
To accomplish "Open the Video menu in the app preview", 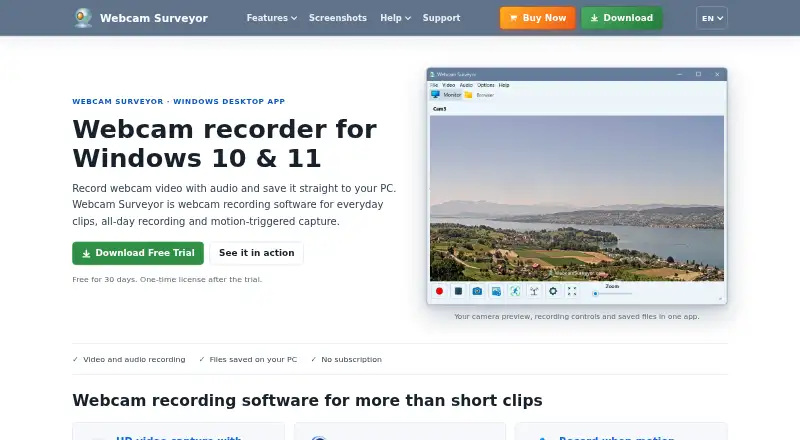I will point(448,85).
